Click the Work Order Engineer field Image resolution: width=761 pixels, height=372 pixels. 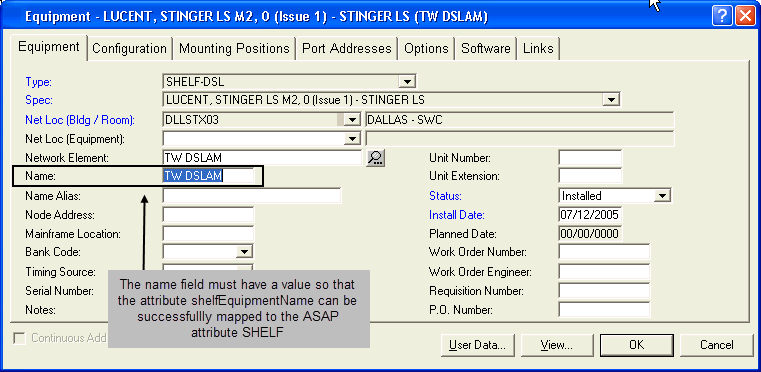click(x=604, y=271)
